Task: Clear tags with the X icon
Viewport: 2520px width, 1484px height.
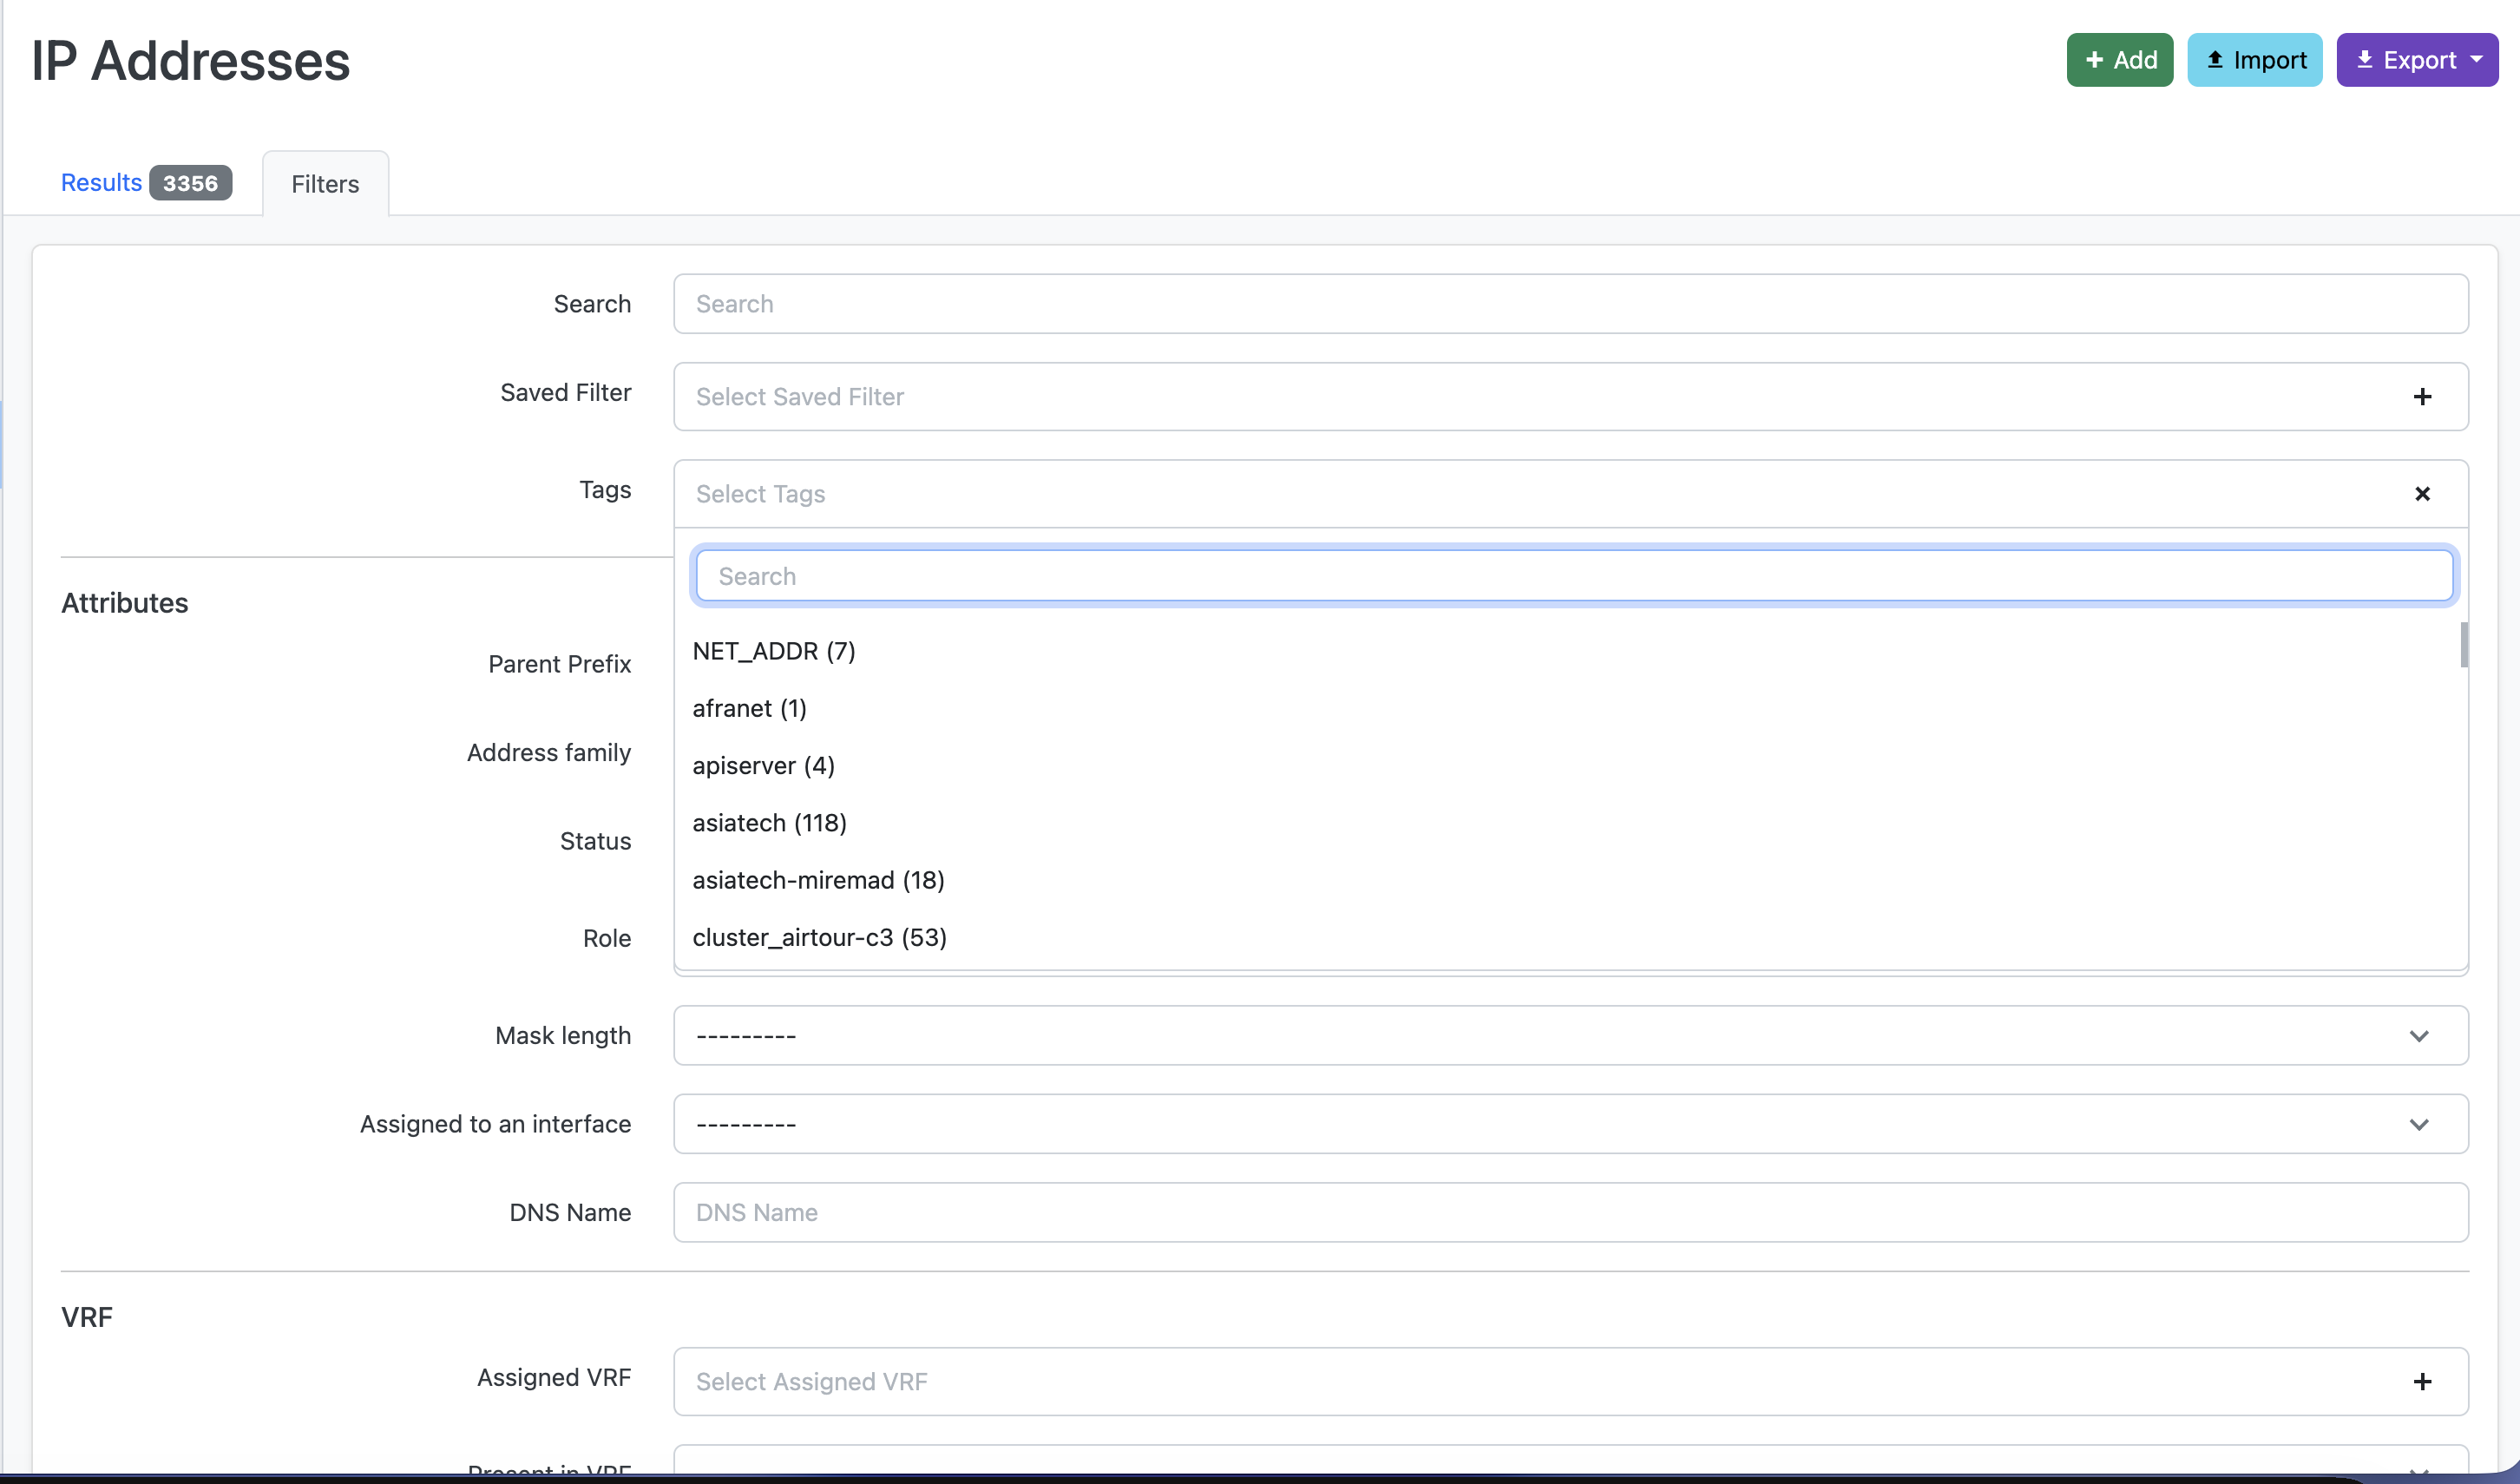Action: [2421, 494]
